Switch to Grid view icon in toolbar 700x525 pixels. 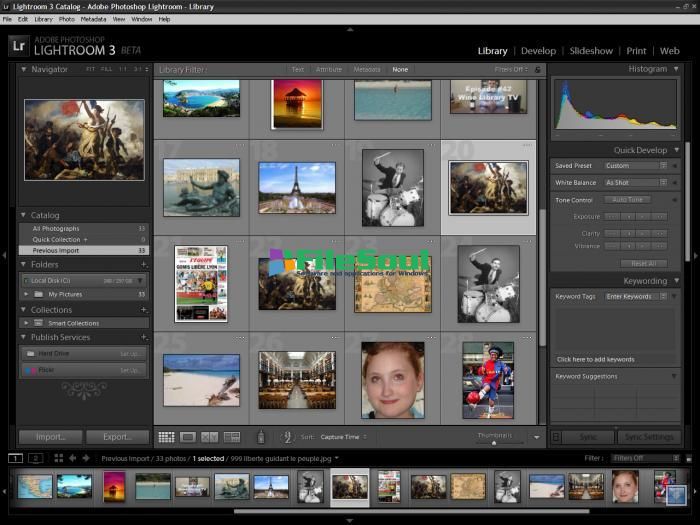click(x=166, y=437)
